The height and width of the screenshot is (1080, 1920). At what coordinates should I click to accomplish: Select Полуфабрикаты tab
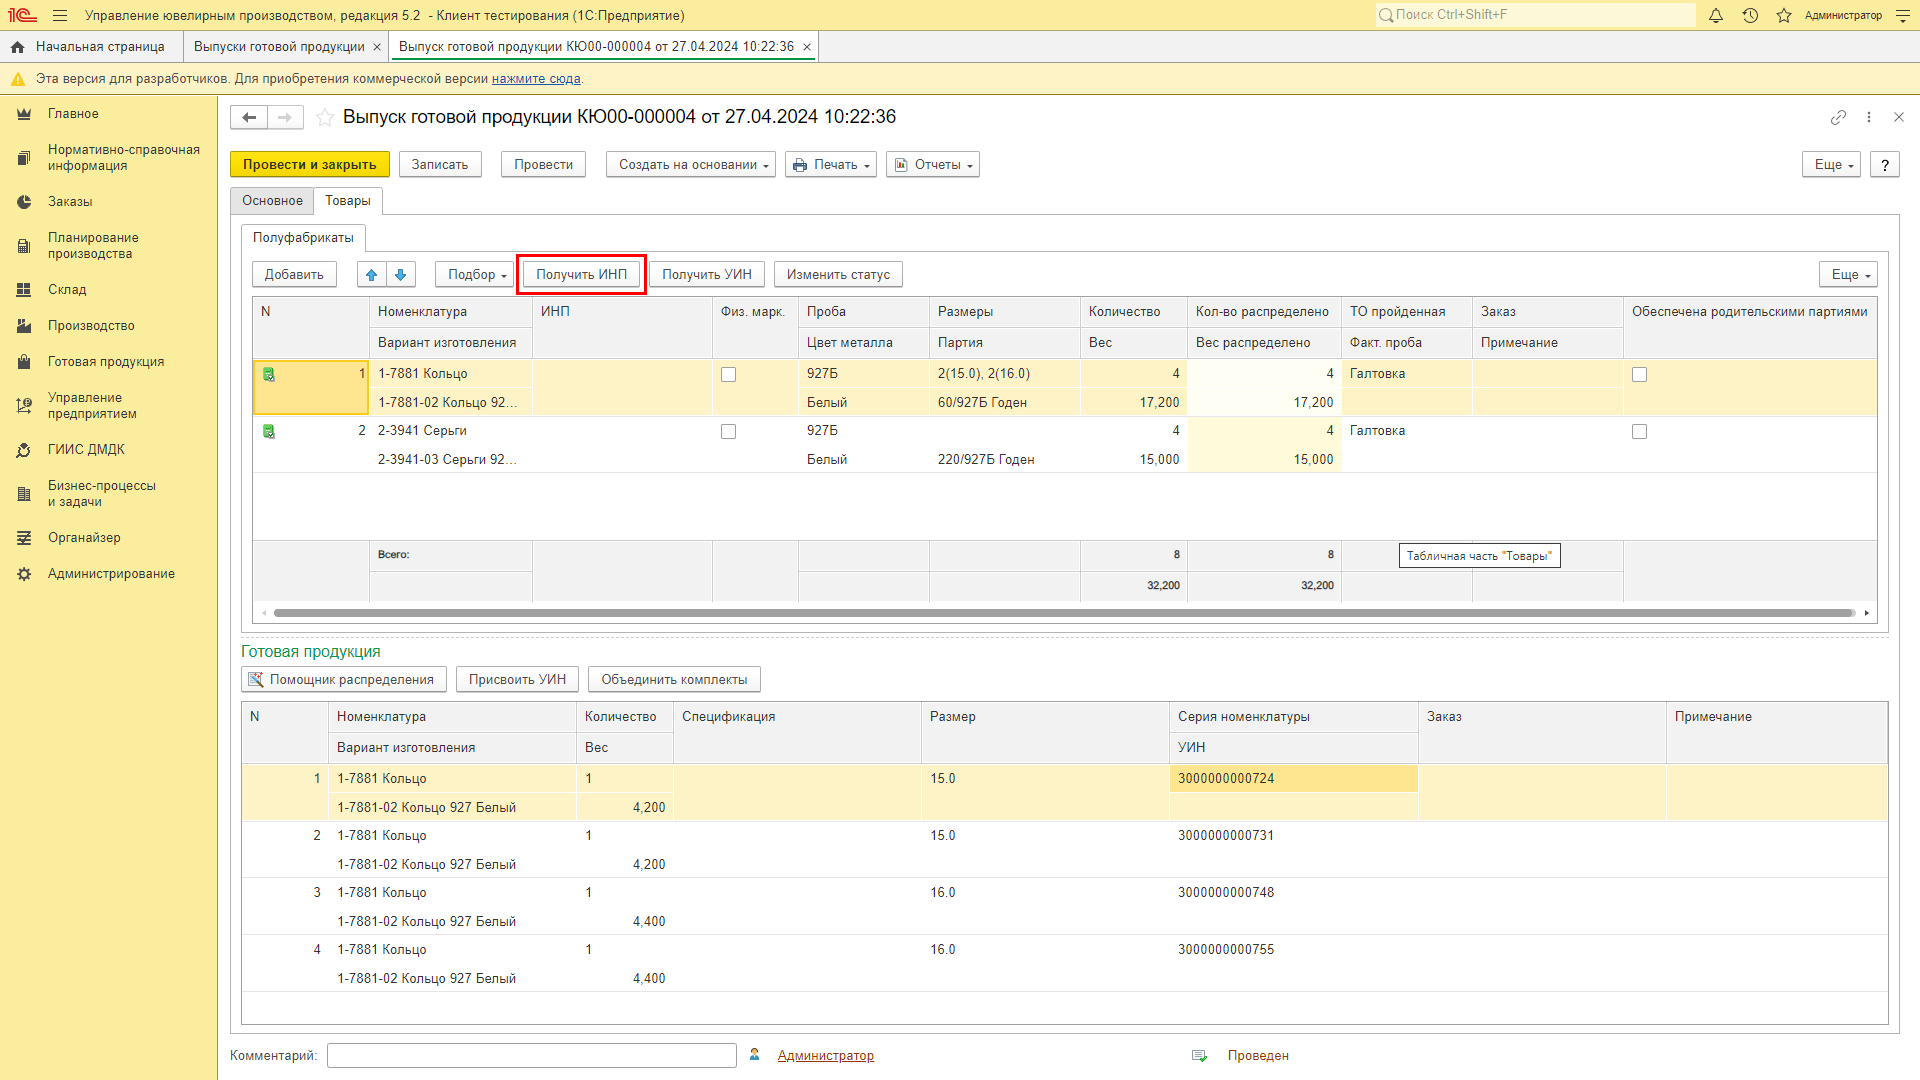(303, 238)
